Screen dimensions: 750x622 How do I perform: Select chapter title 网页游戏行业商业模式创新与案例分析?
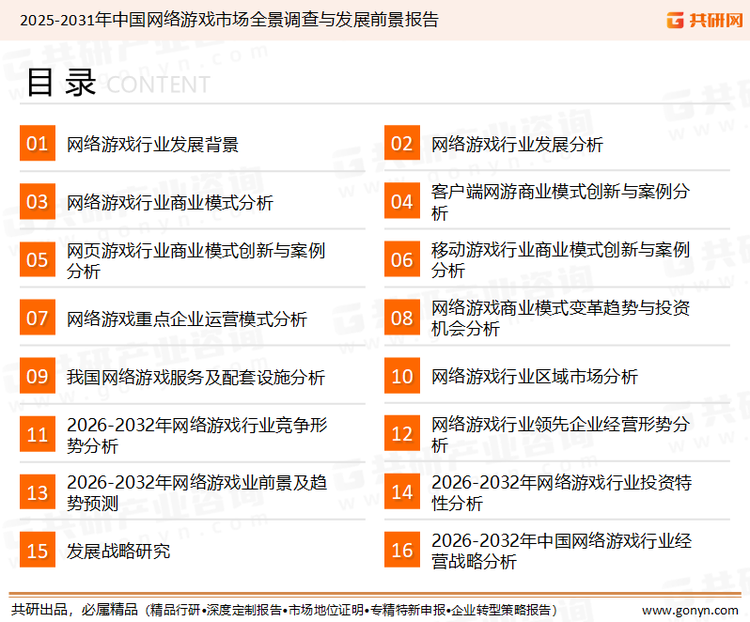[x=196, y=260]
